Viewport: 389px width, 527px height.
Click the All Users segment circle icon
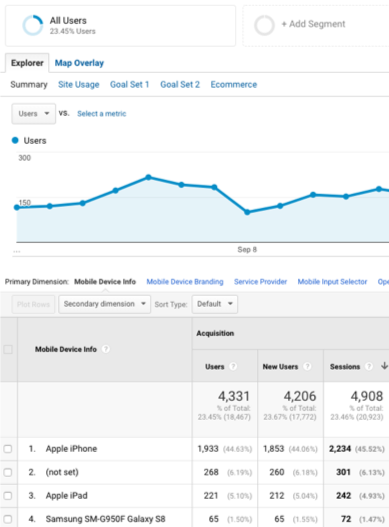pyautogui.click(x=33, y=25)
